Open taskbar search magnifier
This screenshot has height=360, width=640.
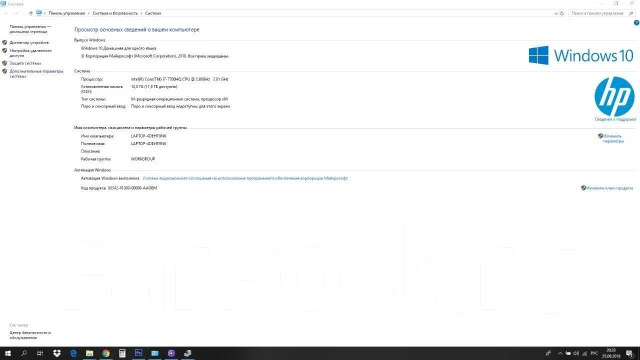[x=24, y=353]
